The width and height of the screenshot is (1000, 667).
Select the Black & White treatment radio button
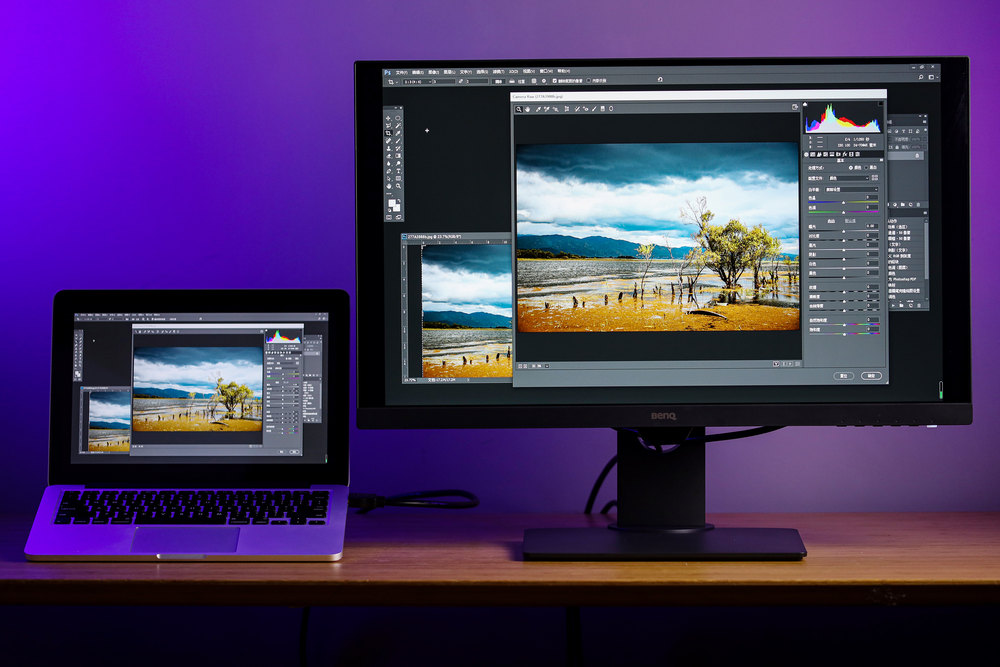(x=866, y=168)
